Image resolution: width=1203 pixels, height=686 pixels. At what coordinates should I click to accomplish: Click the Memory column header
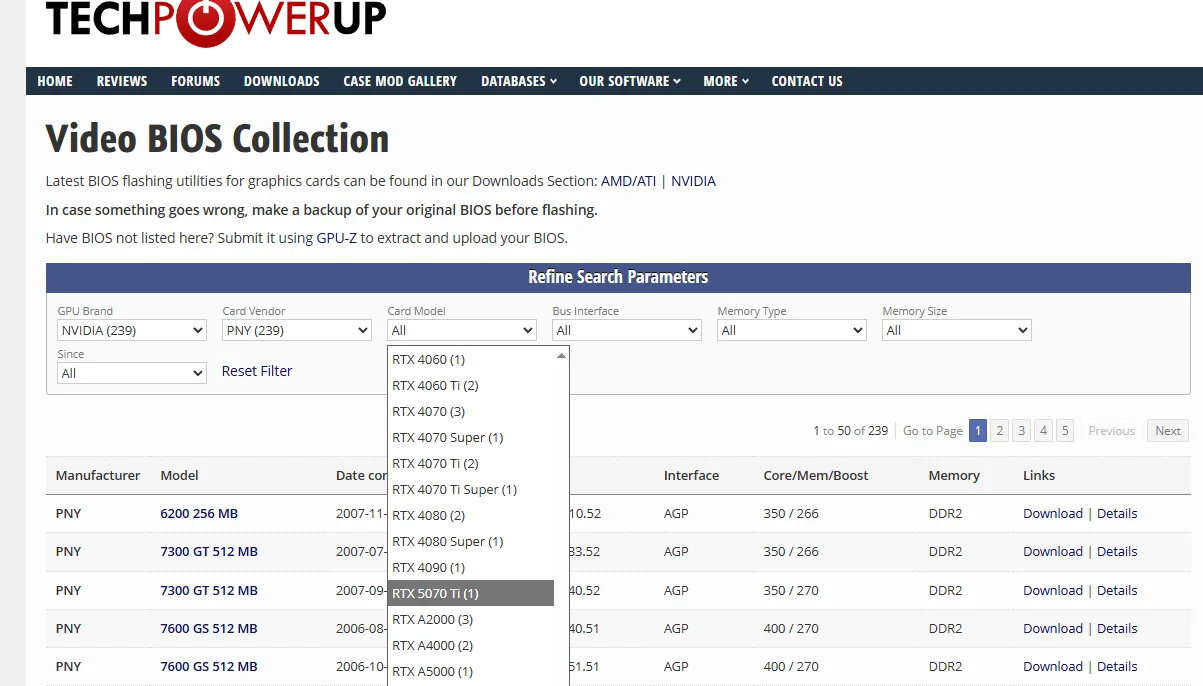954,476
